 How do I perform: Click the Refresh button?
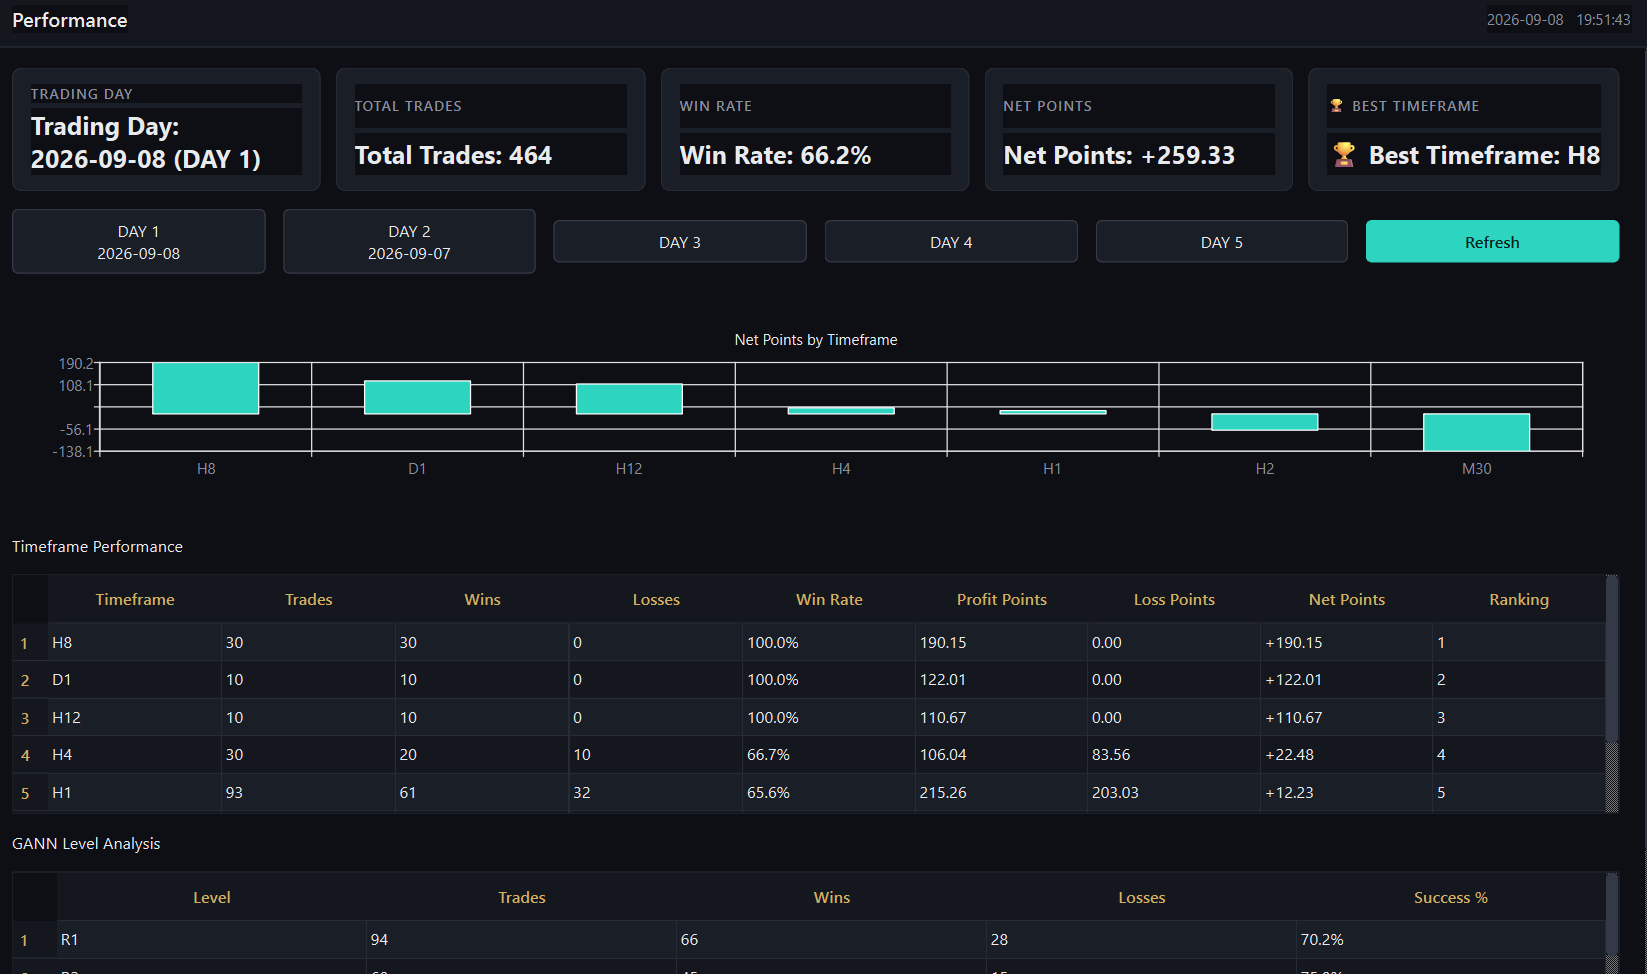[x=1492, y=242]
